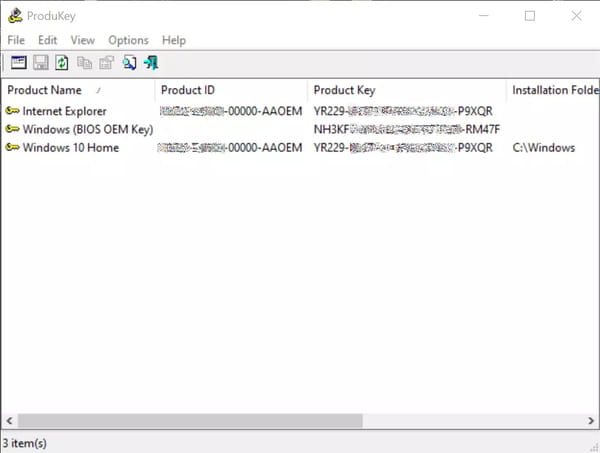Sort by the Product ID column header
600x453 pixels.
pyautogui.click(x=231, y=90)
